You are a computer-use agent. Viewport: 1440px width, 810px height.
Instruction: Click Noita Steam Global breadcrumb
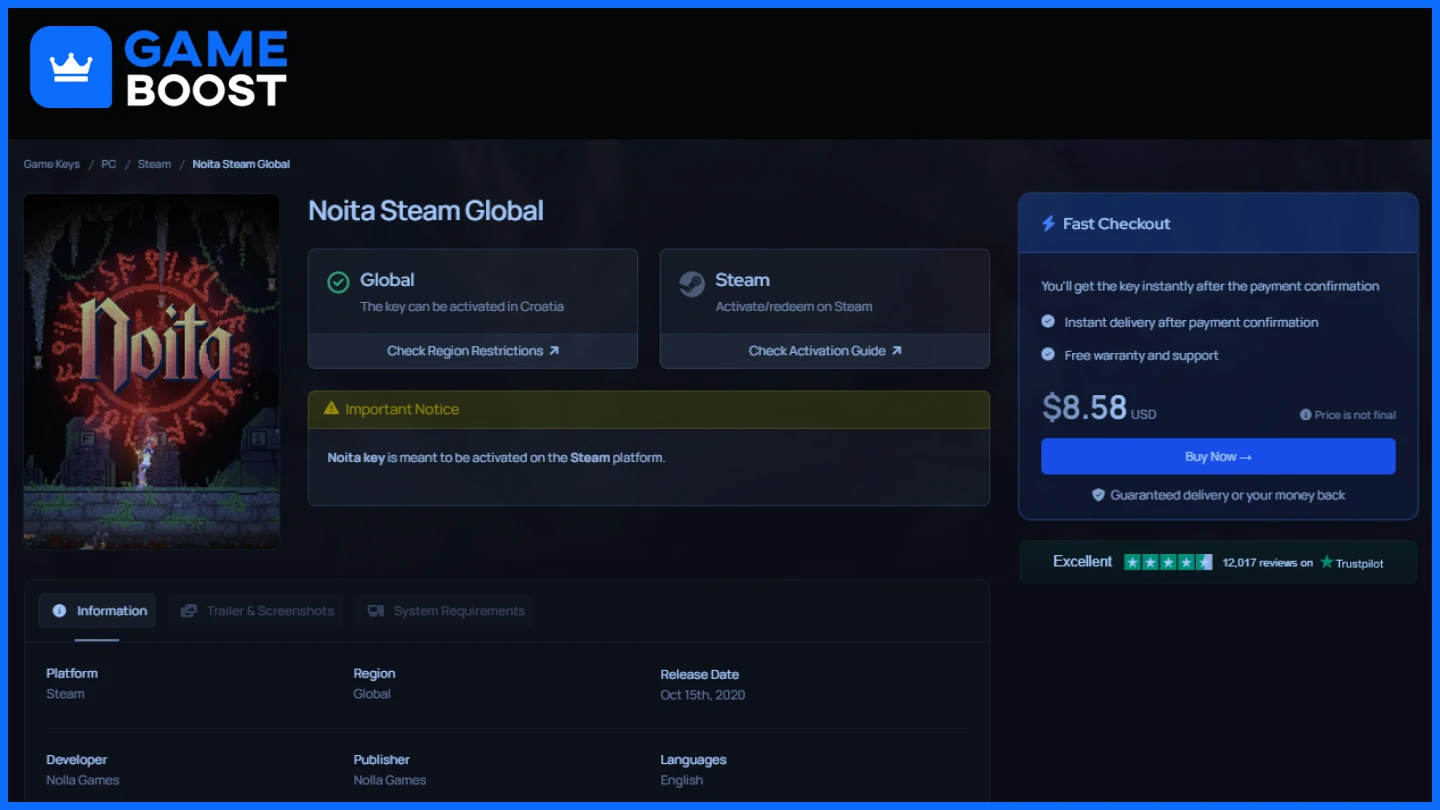click(241, 164)
